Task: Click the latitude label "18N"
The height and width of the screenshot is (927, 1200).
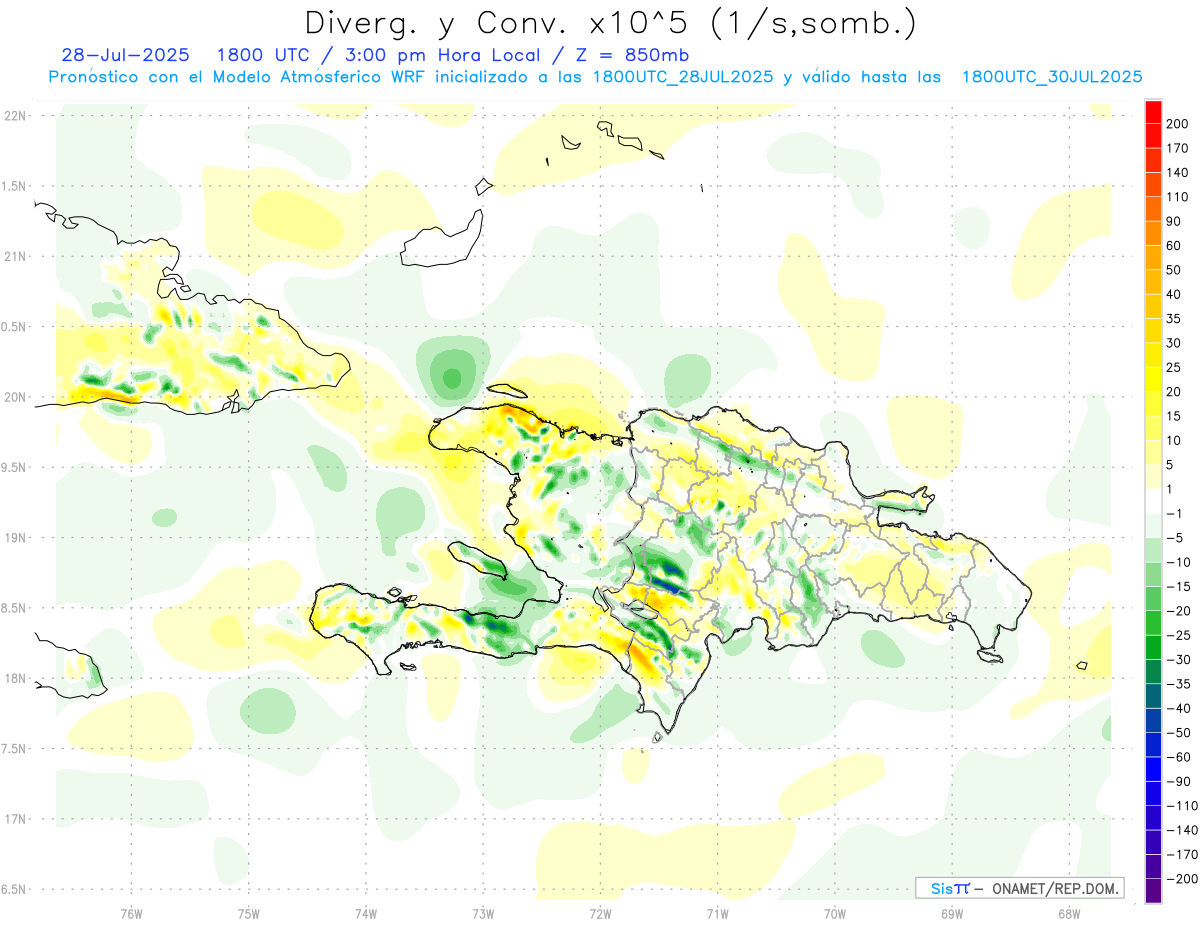Action: 14,678
